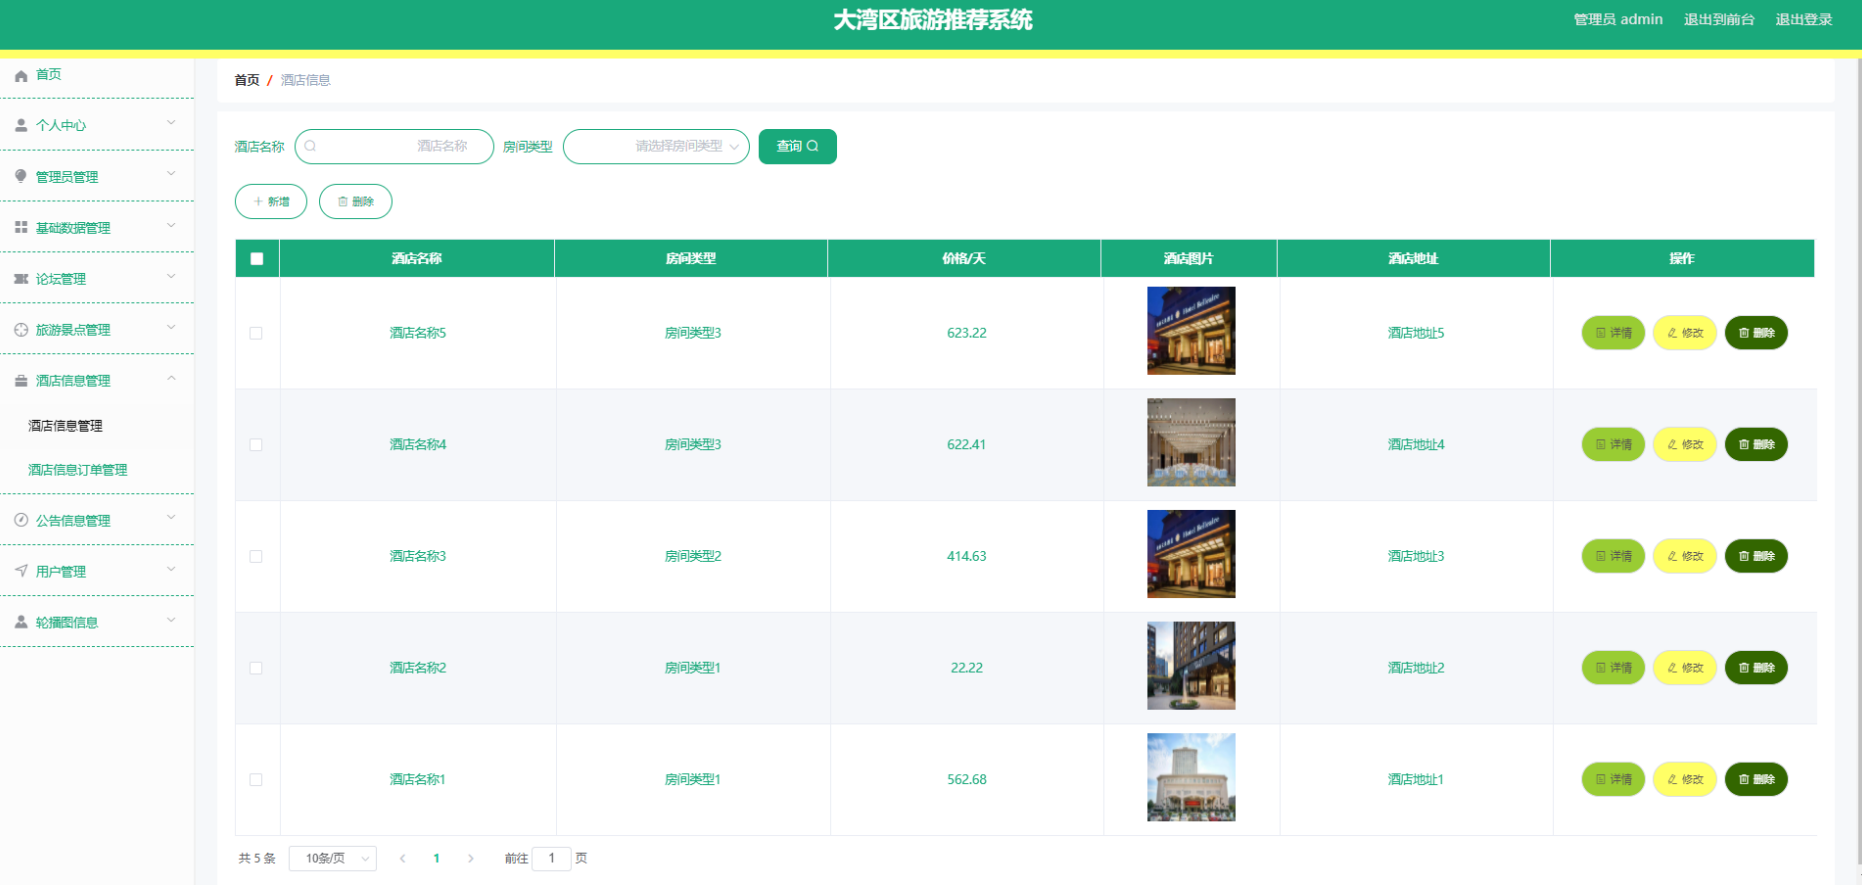This screenshot has width=1862, height=893.
Task: Check the box for 酒店名称1 row
Action: point(256,780)
